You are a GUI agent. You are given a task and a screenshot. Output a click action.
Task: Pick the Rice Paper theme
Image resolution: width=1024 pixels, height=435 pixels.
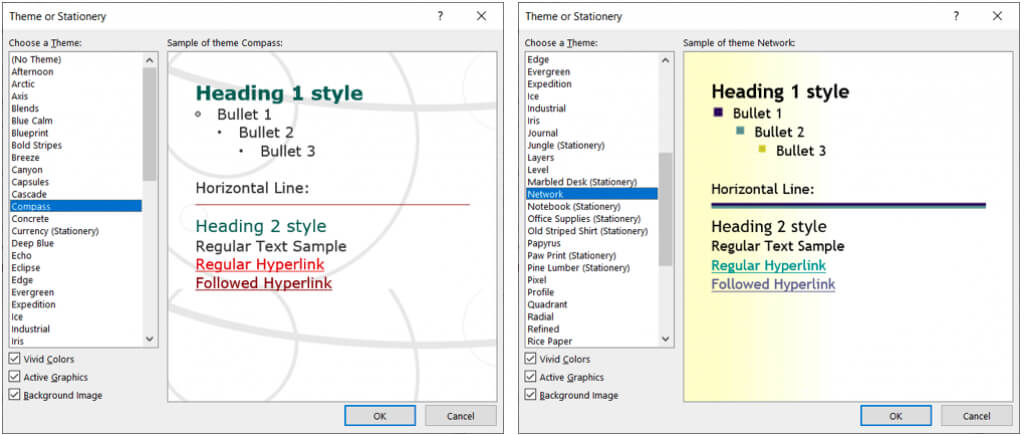click(x=549, y=341)
